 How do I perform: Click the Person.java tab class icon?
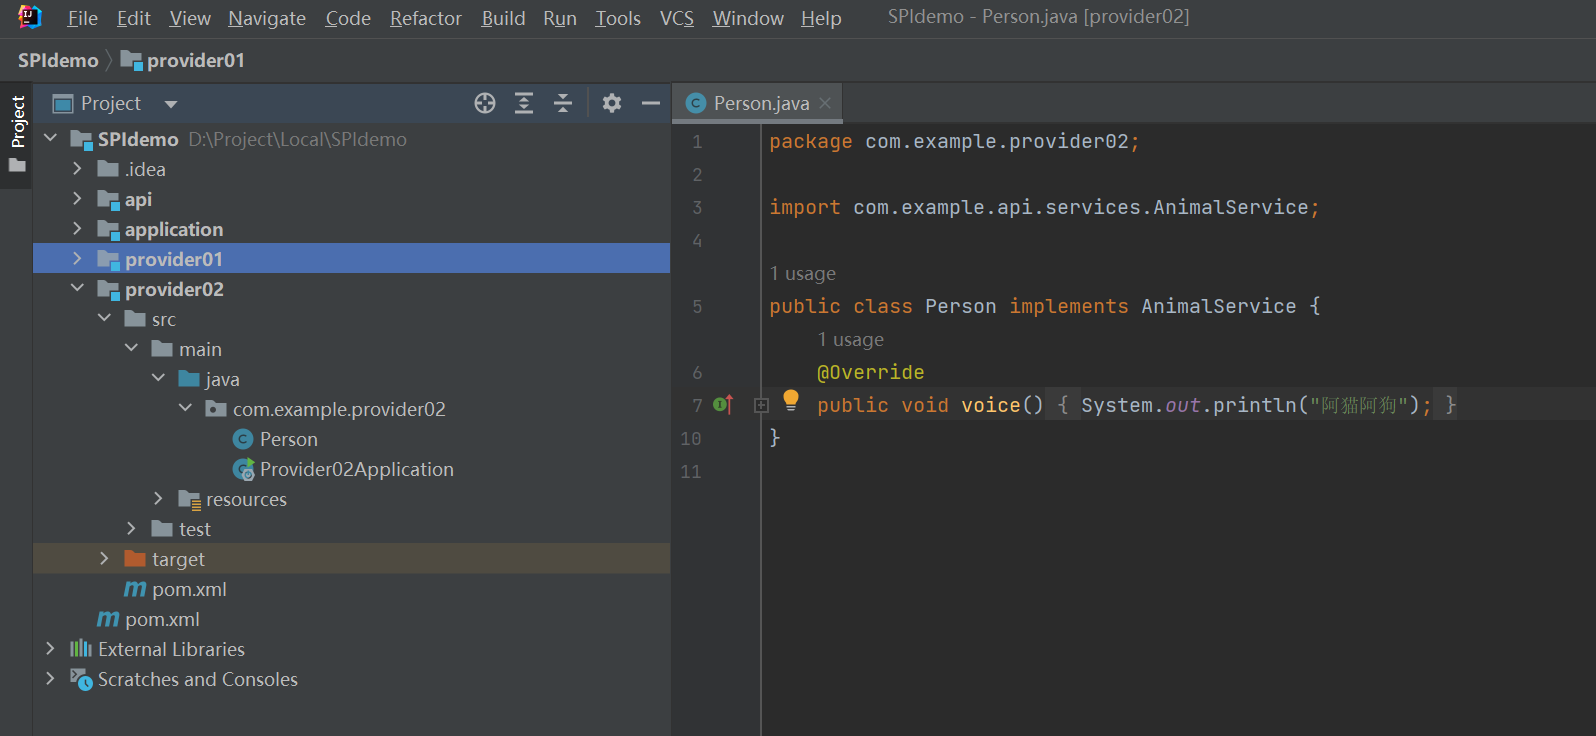tap(696, 103)
